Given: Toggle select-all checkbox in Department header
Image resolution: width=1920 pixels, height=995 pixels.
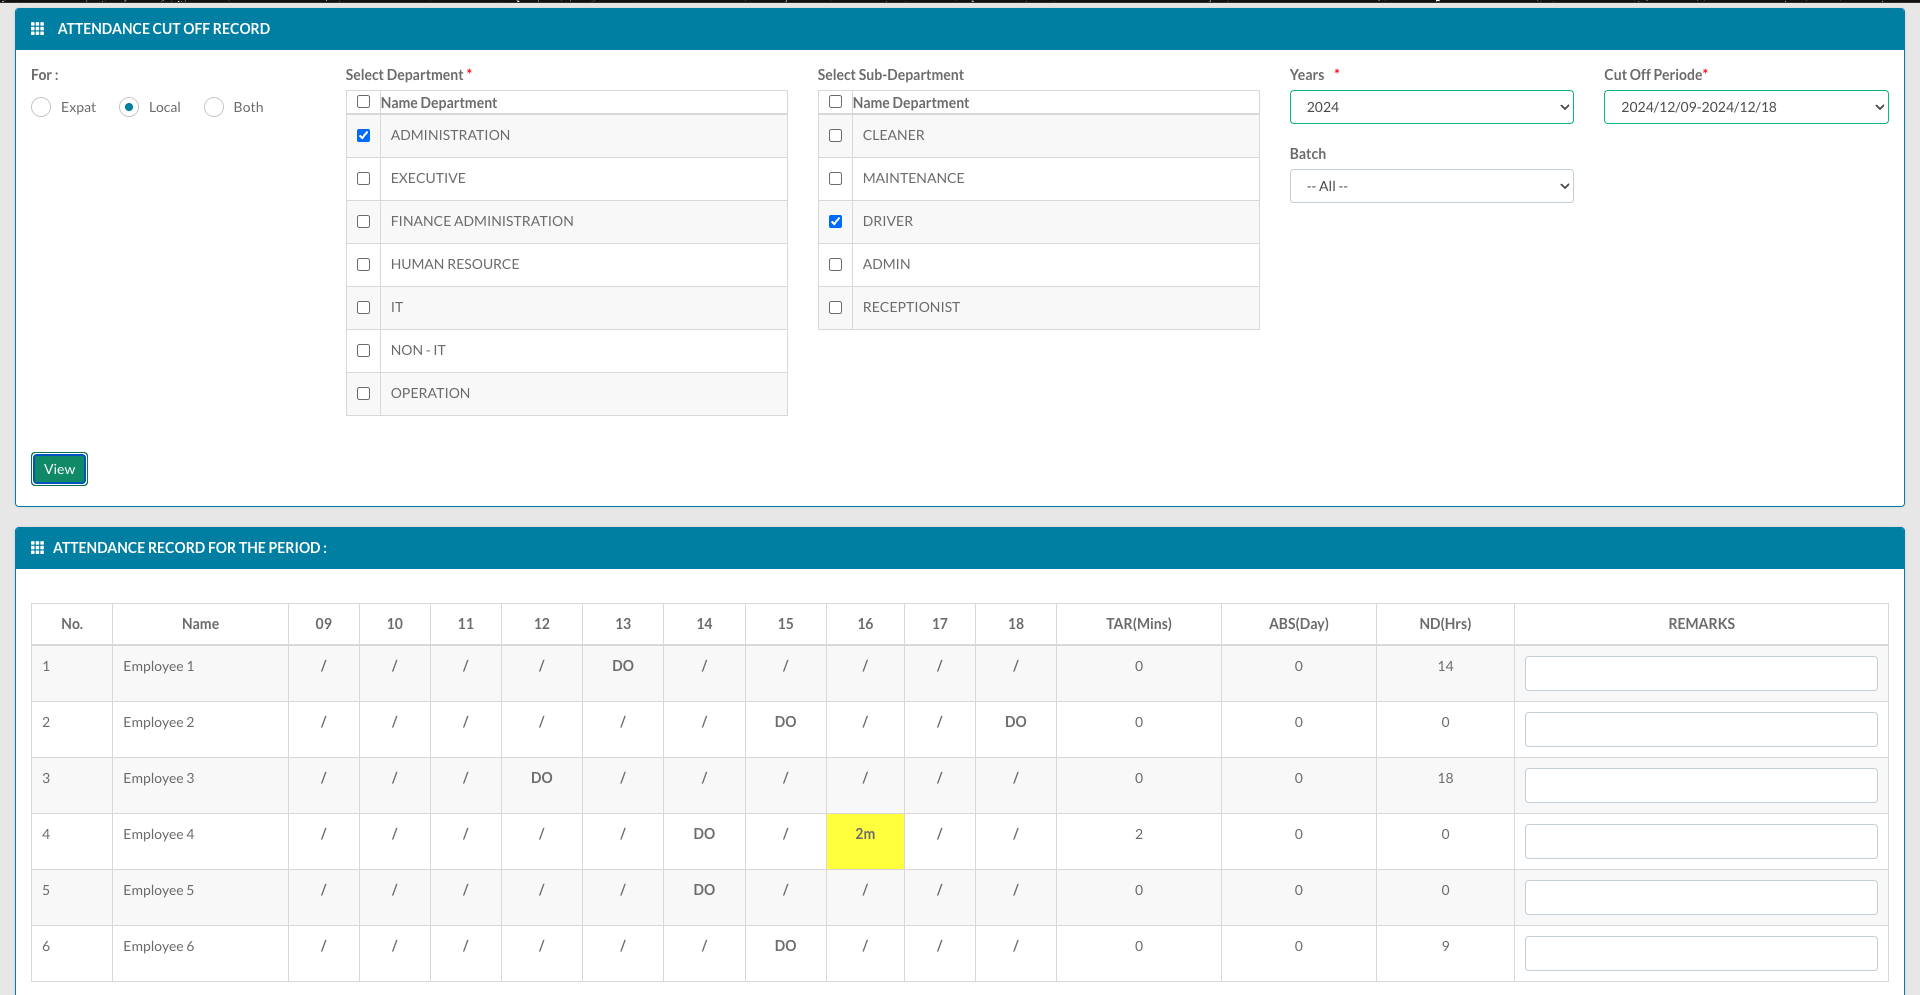Looking at the screenshot, I should [364, 102].
